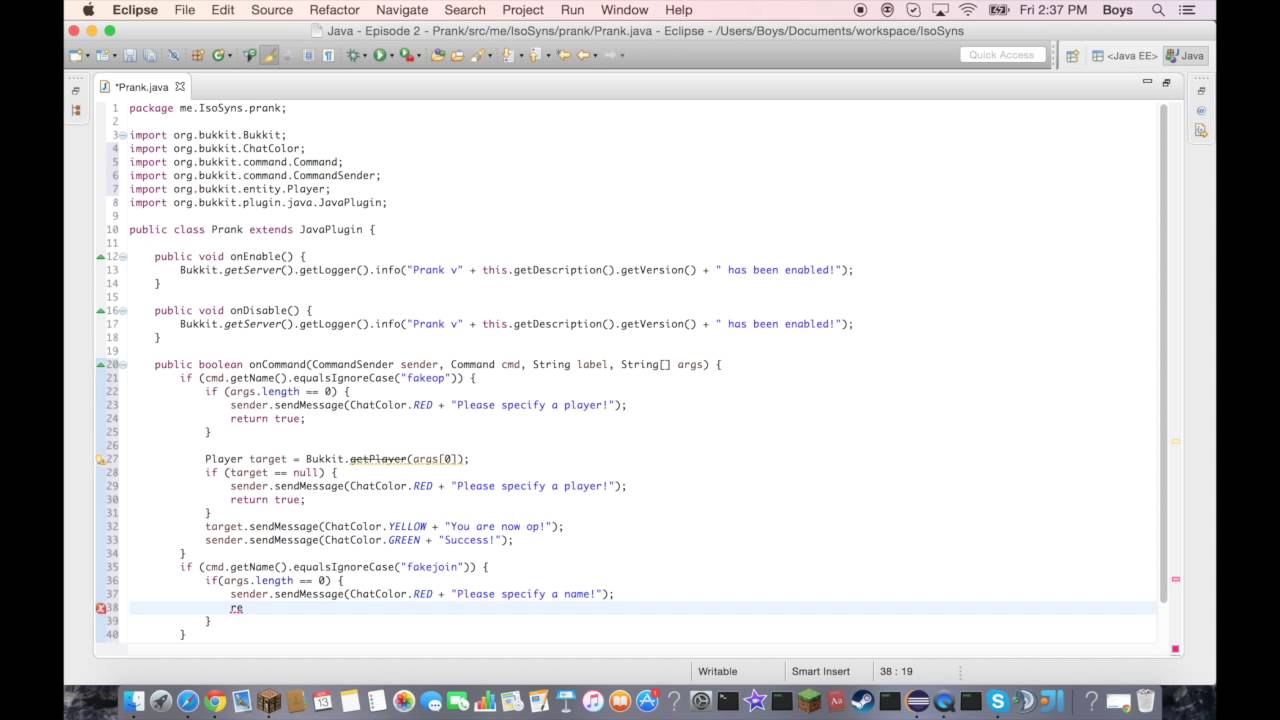Click Writable status bar field
This screenshot has height=720, width=1280.
coord(717,671)
